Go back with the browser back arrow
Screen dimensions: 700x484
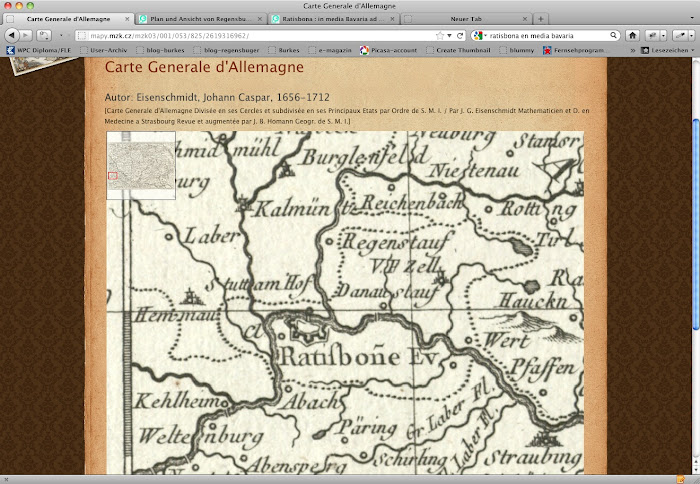point(12,35)
